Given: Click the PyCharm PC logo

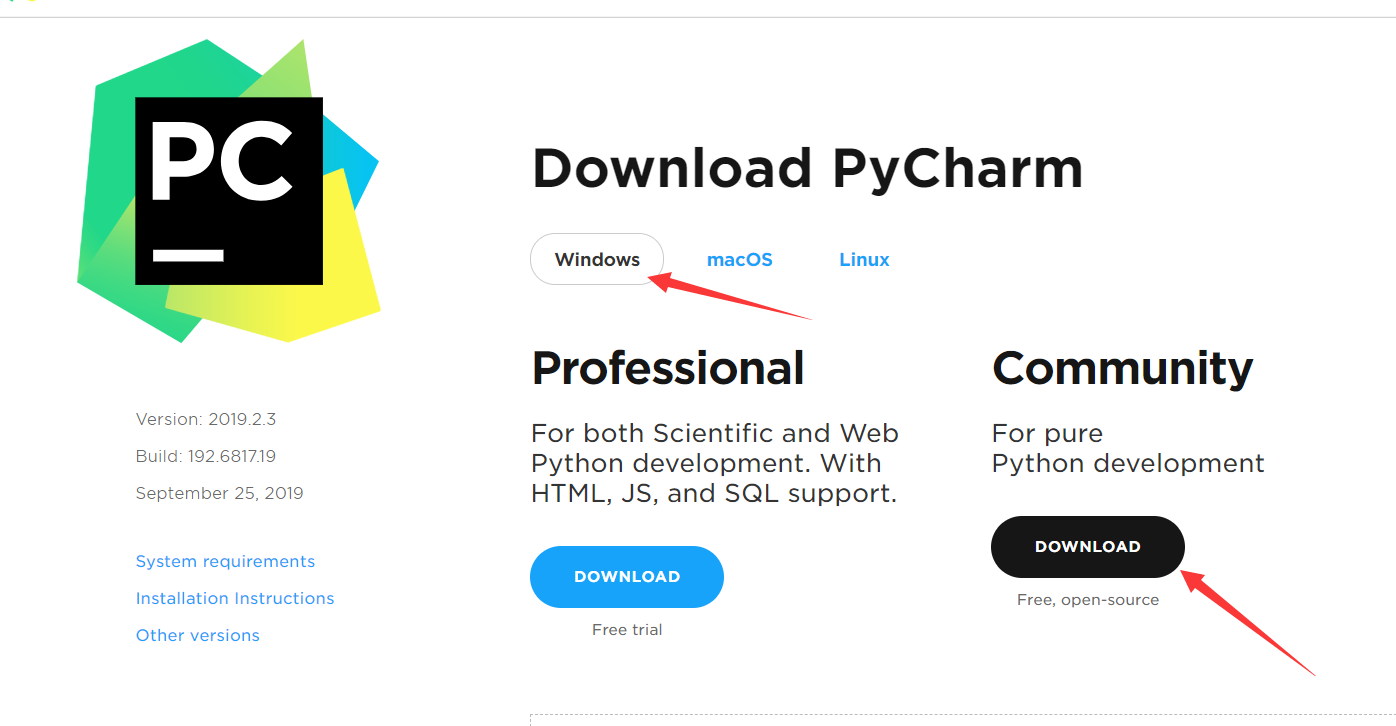Looking at the screenshot, I should (x=228, y=190).
